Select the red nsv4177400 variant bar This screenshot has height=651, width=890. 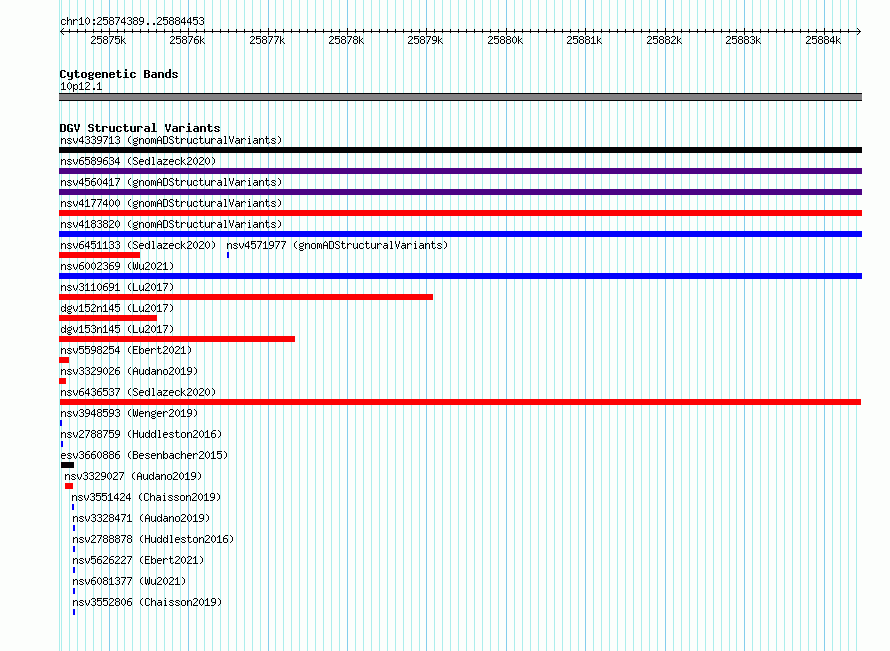coord(460,213)
